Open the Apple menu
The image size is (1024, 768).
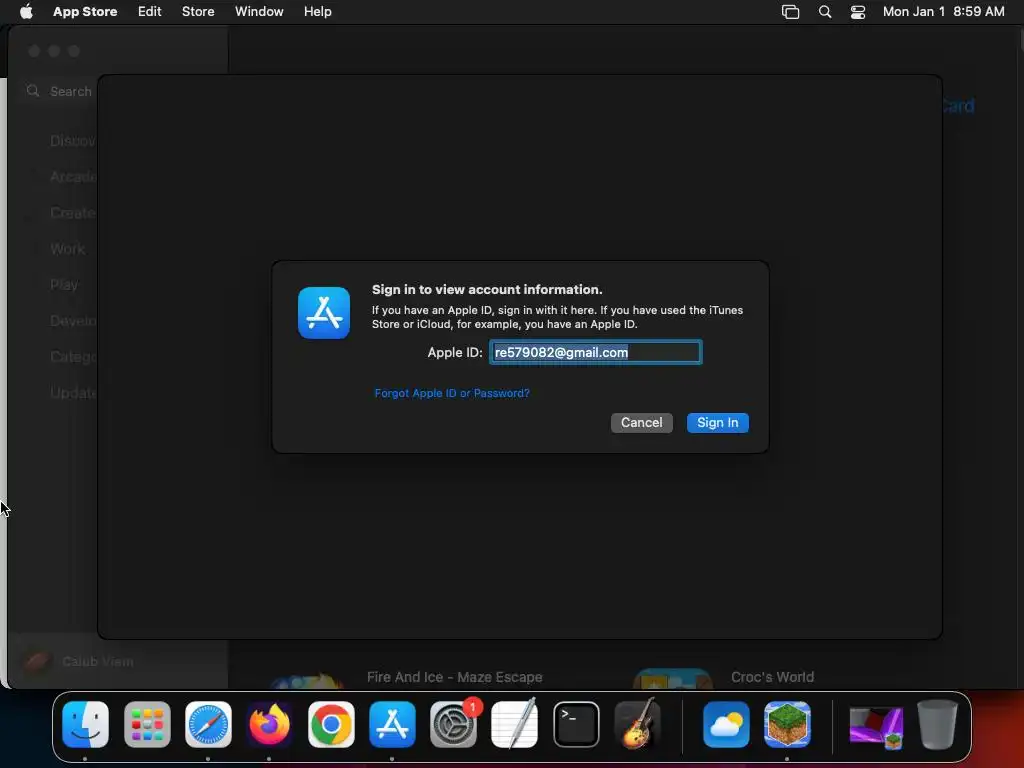point(26,12)
